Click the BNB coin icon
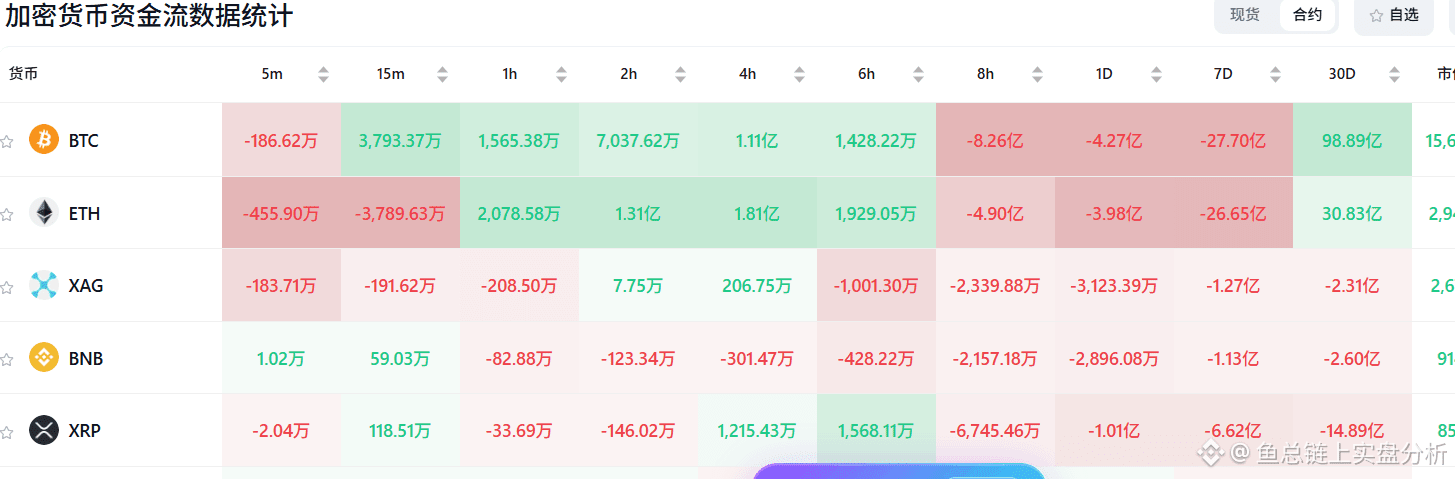Screen dimensions: 1455x479 click(x=44, y=358)
